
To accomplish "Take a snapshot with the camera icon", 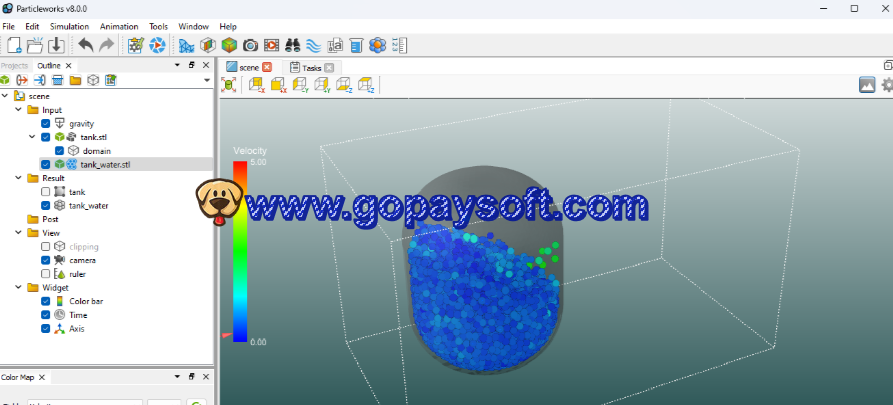I will [x=251, y=45].
